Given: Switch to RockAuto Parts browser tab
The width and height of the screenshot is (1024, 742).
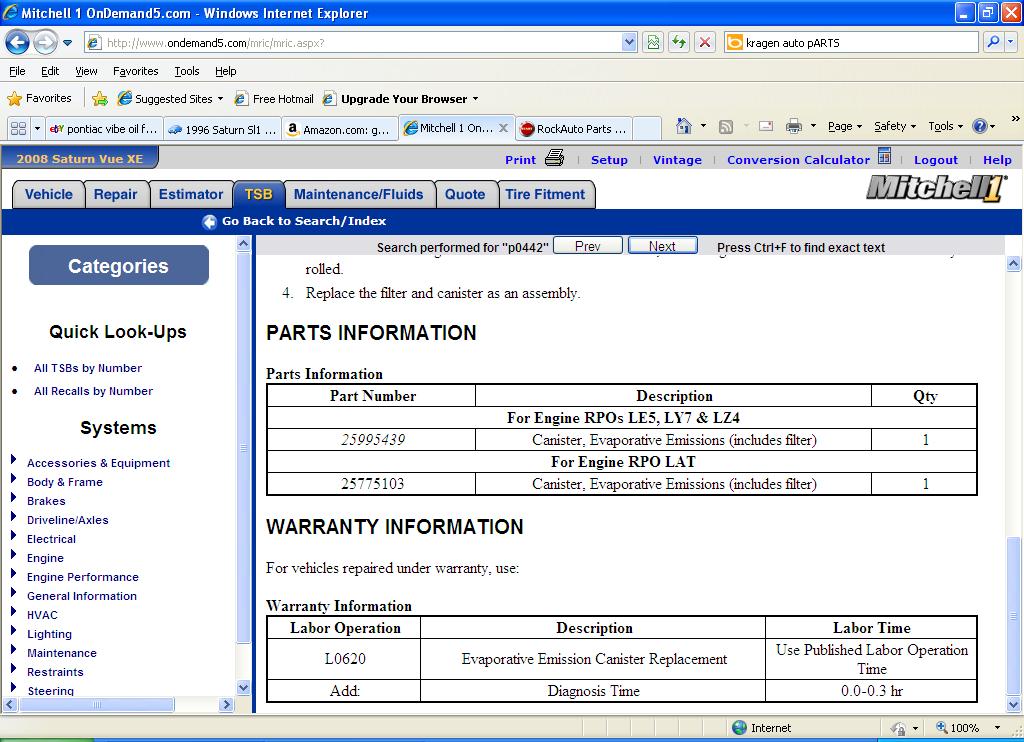Looking at the screenshot, I should (574, 129).
